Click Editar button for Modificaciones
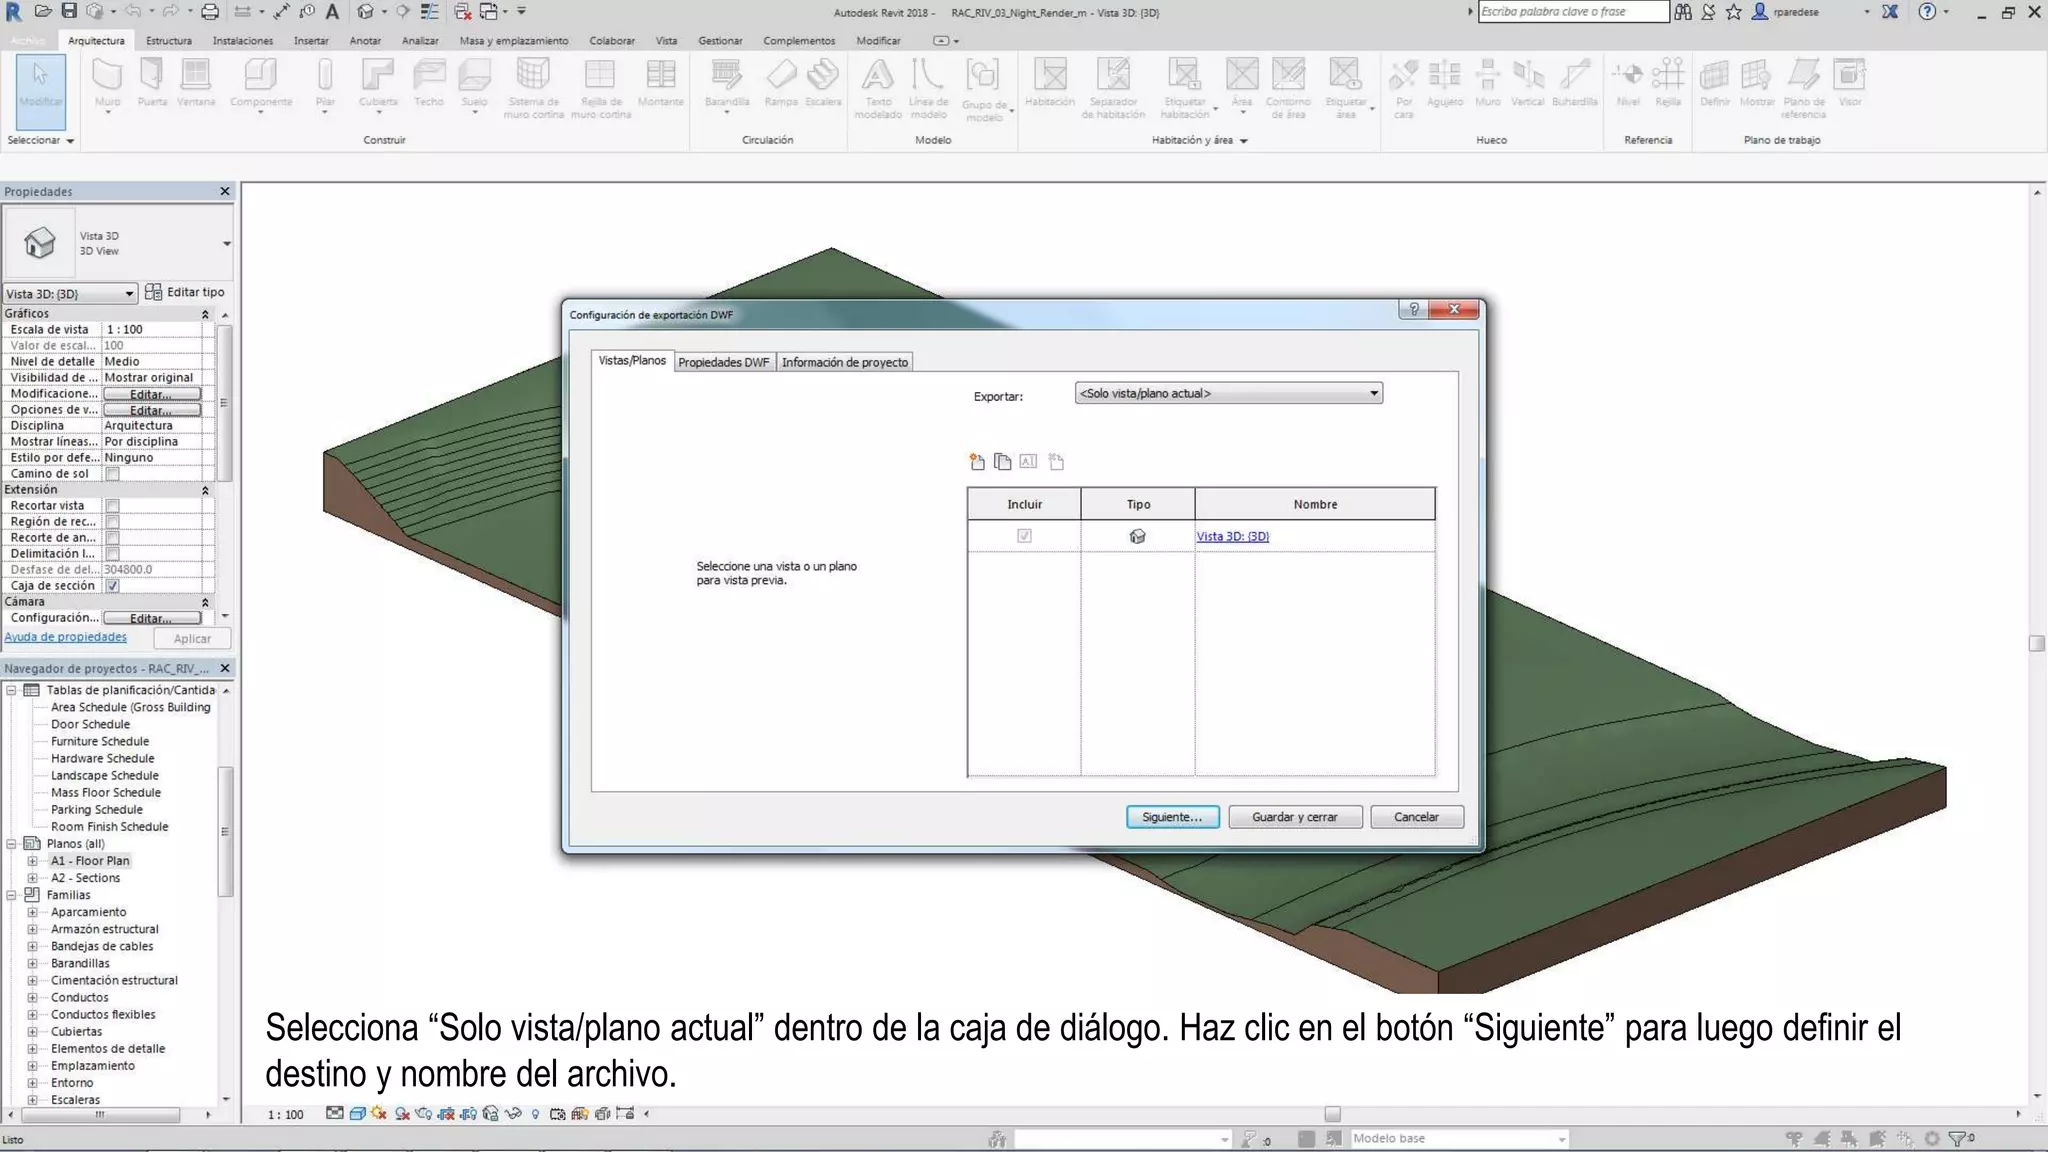 tap(152, 394)
